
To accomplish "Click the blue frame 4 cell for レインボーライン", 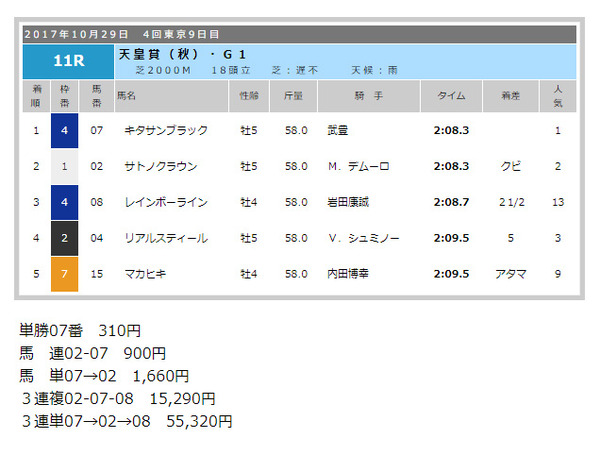I will coord(64,202).
